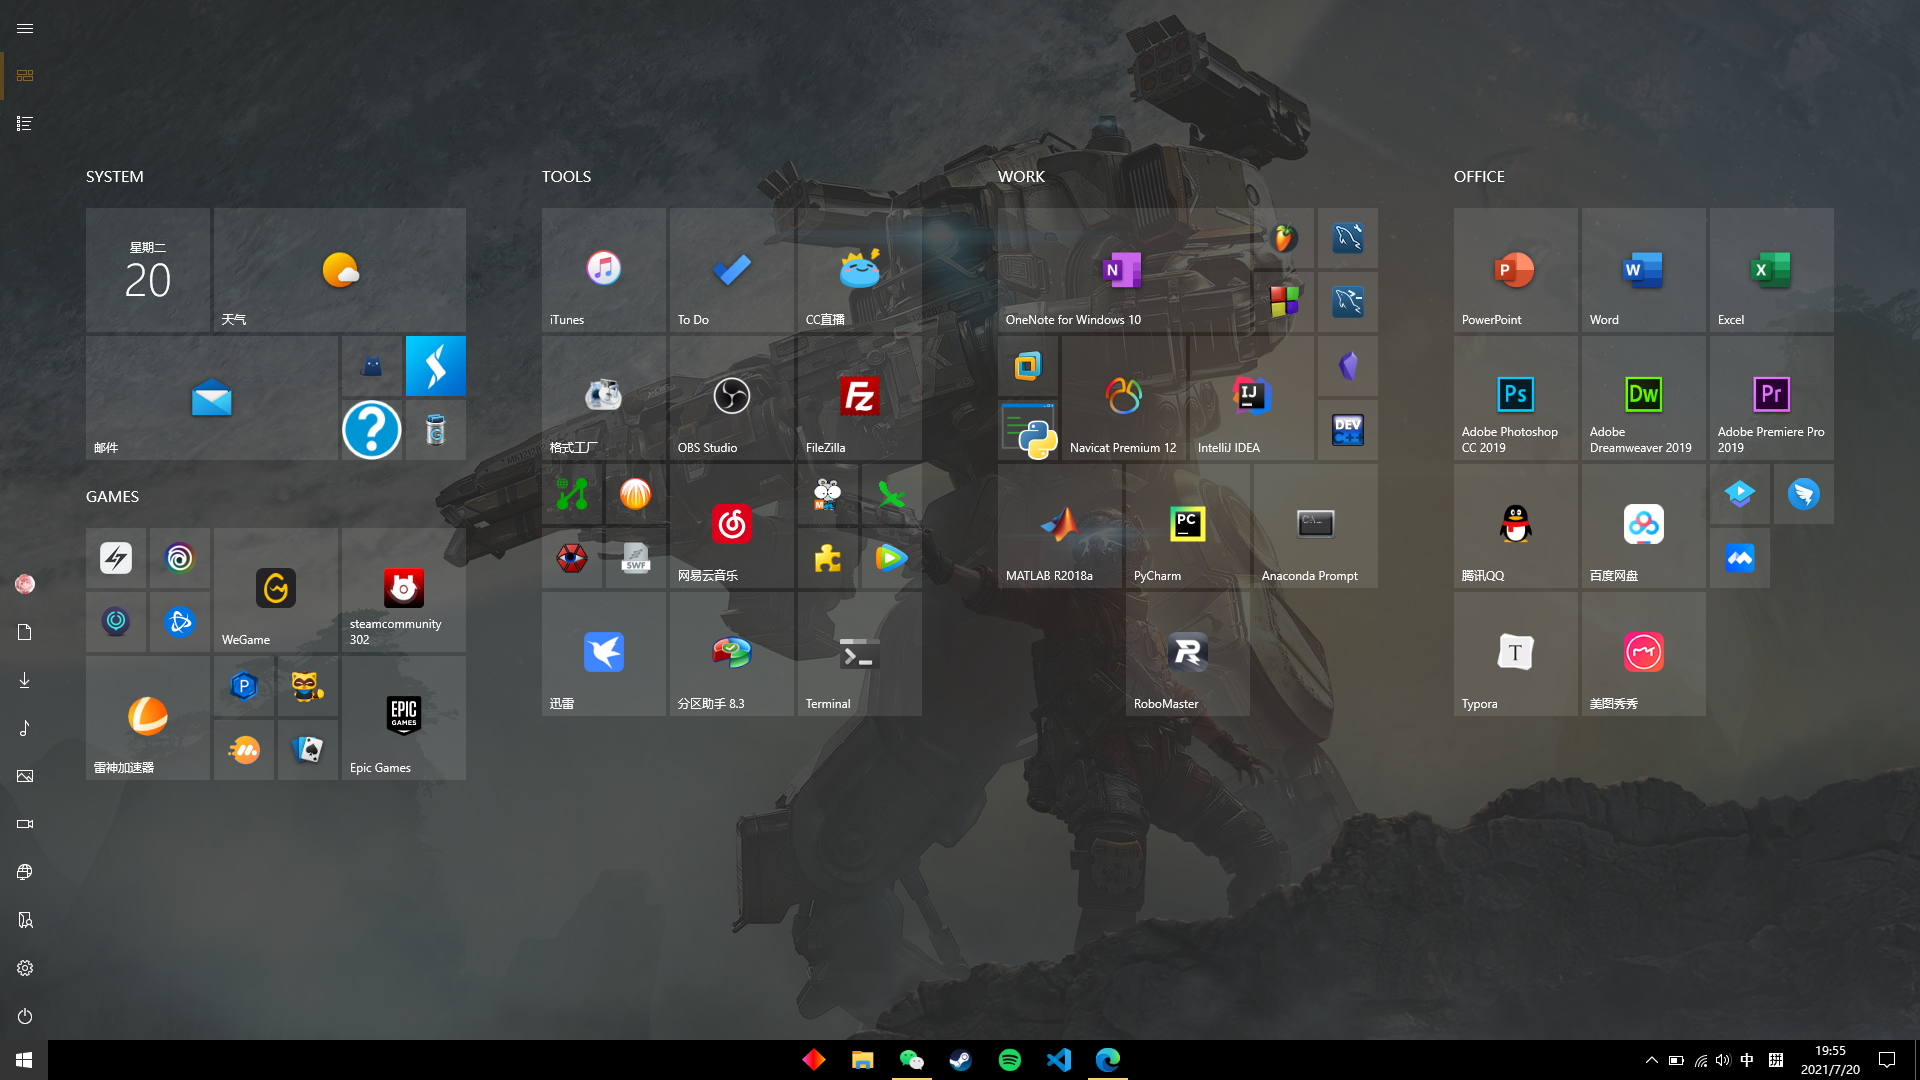Show hidden system tray icons chevron
Screen dimensions: 1920x1080
(1651, 1060)
